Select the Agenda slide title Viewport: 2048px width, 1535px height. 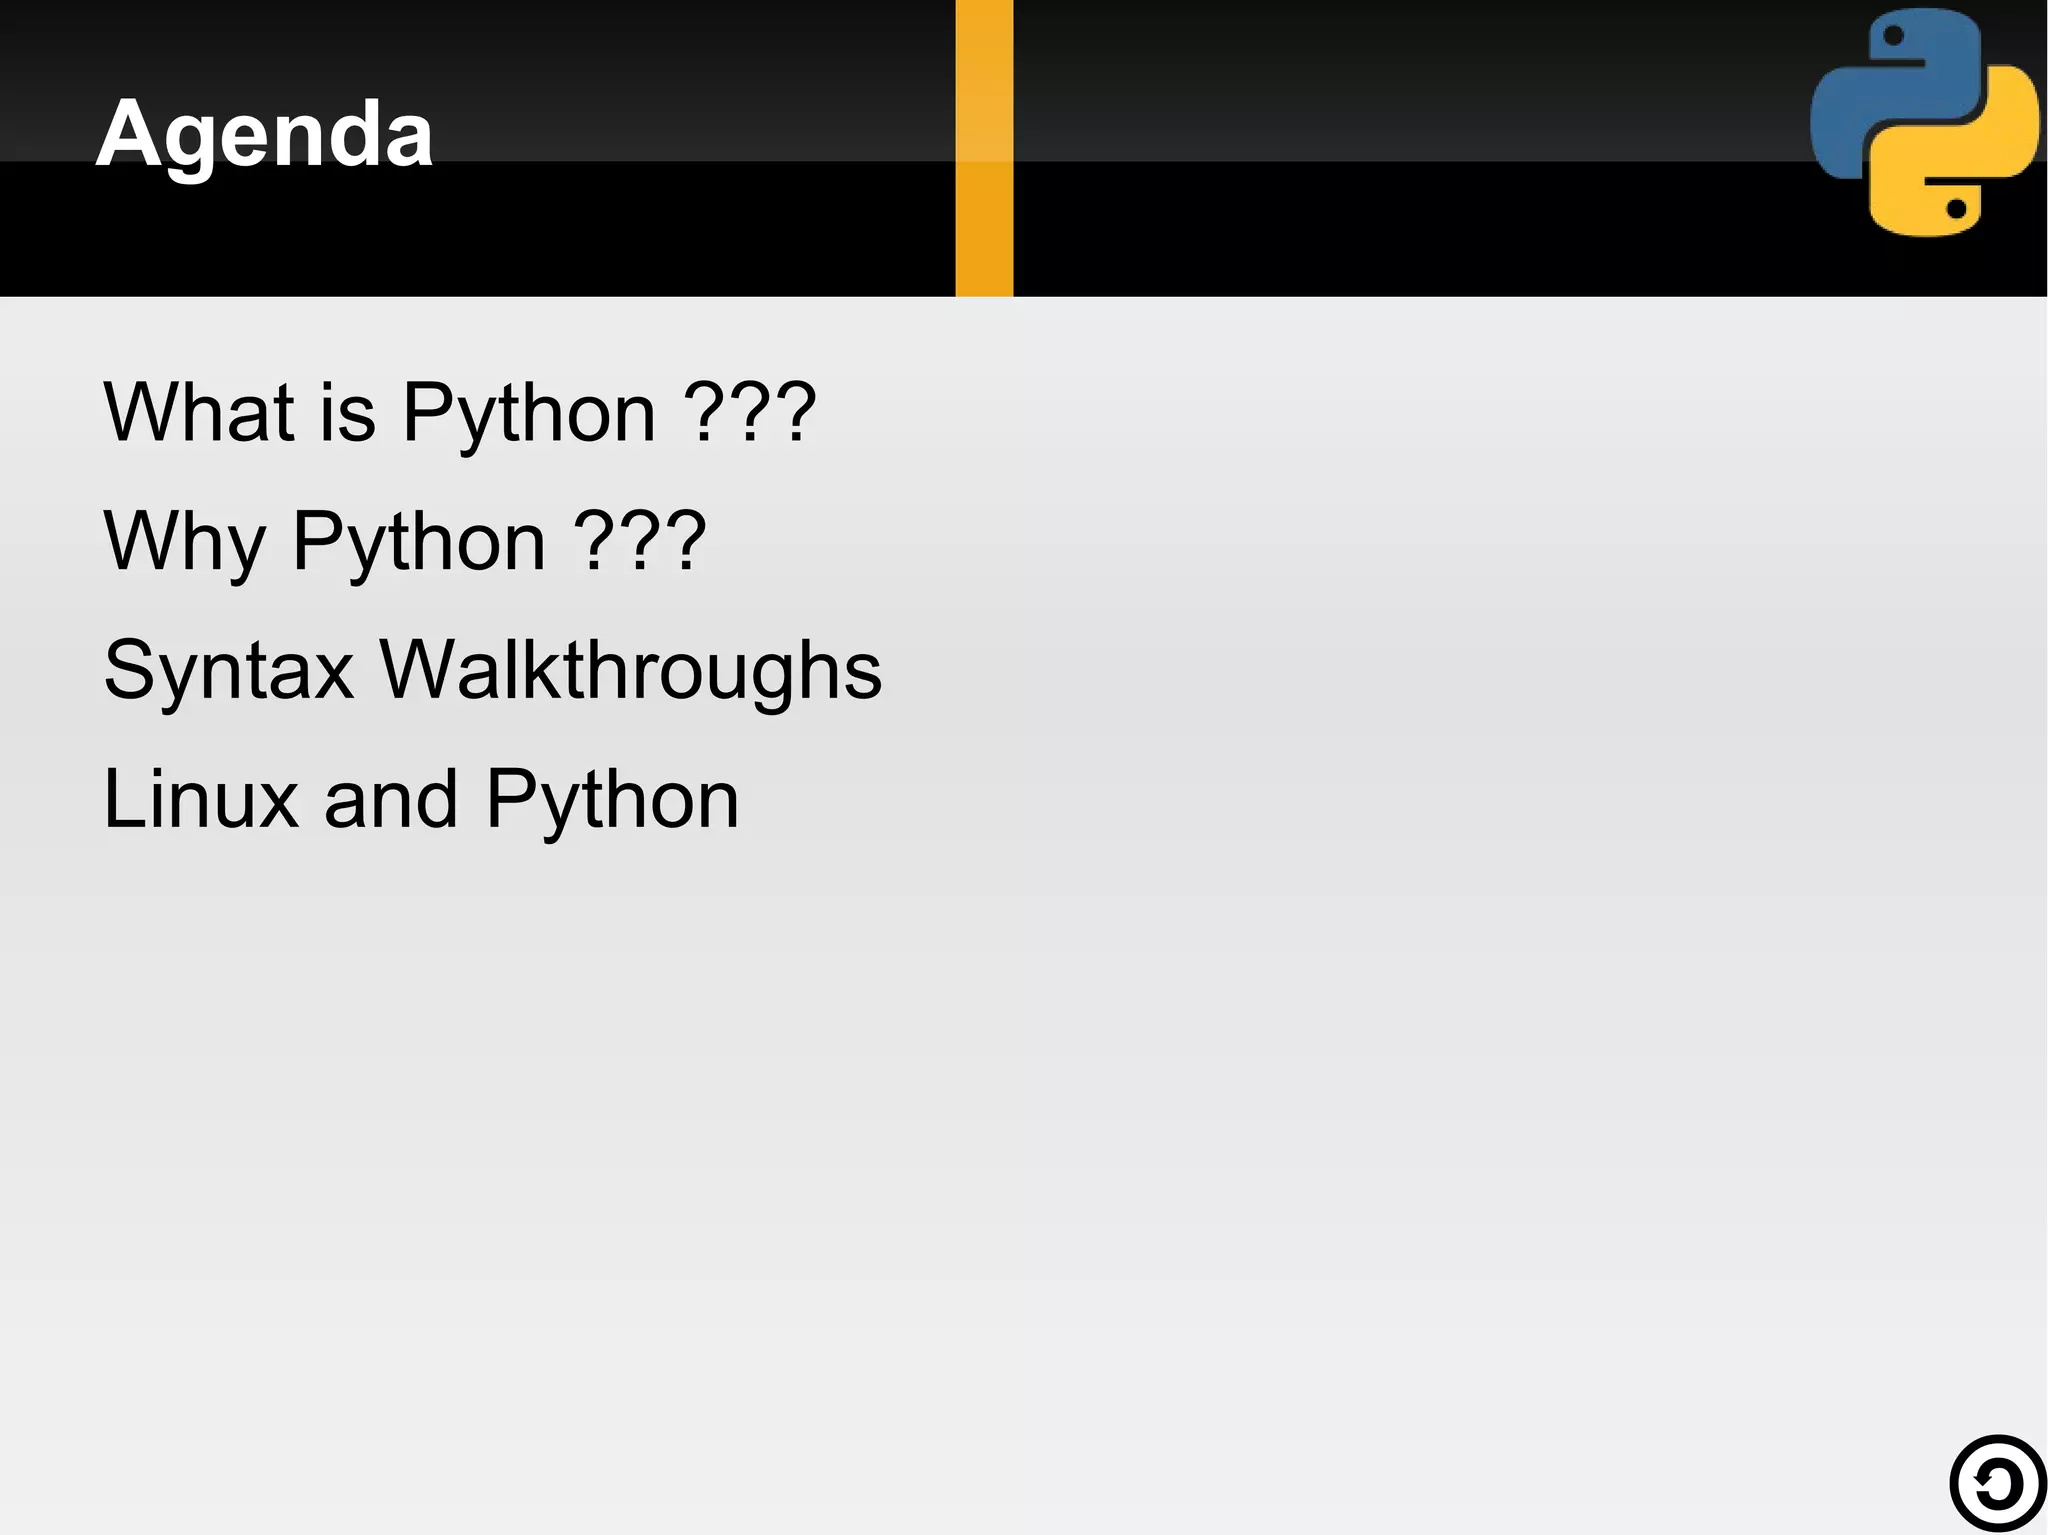pos(264,134)
